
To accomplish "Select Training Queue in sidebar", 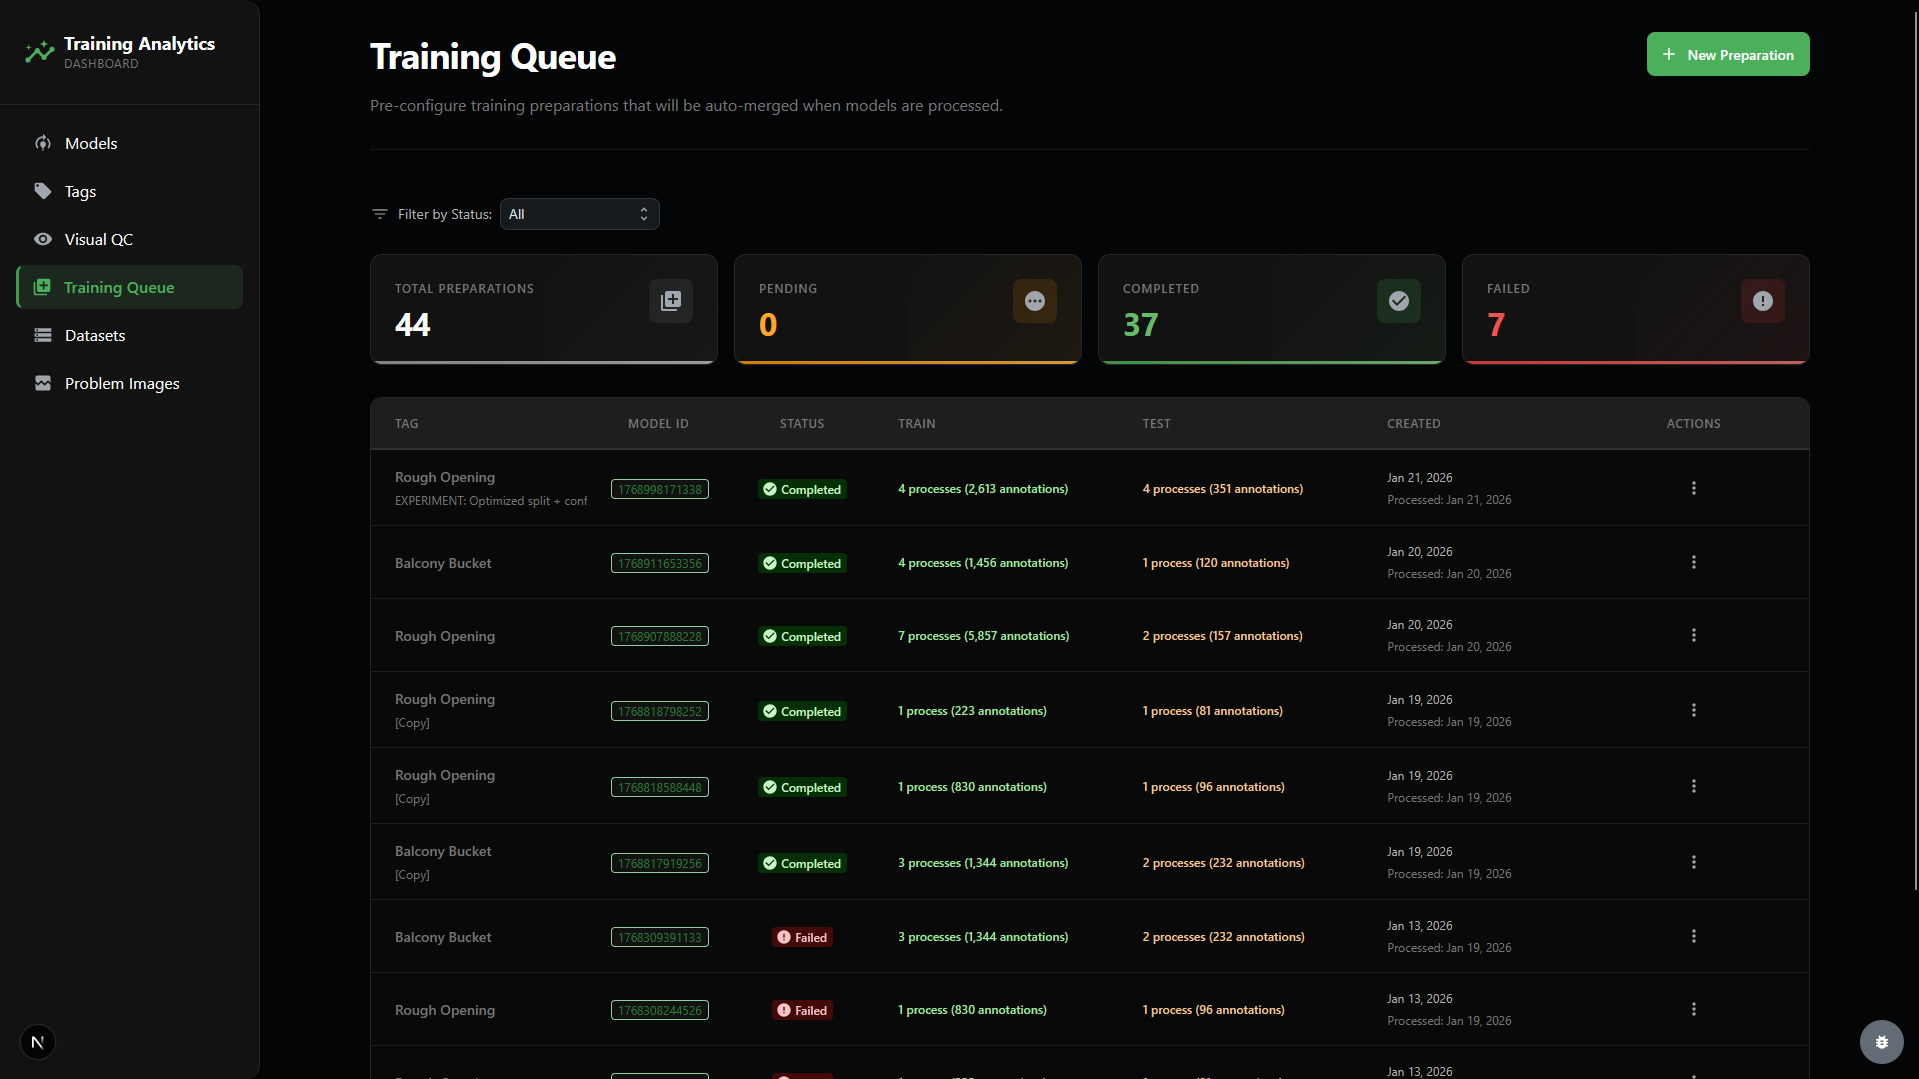I will [130, 287].
